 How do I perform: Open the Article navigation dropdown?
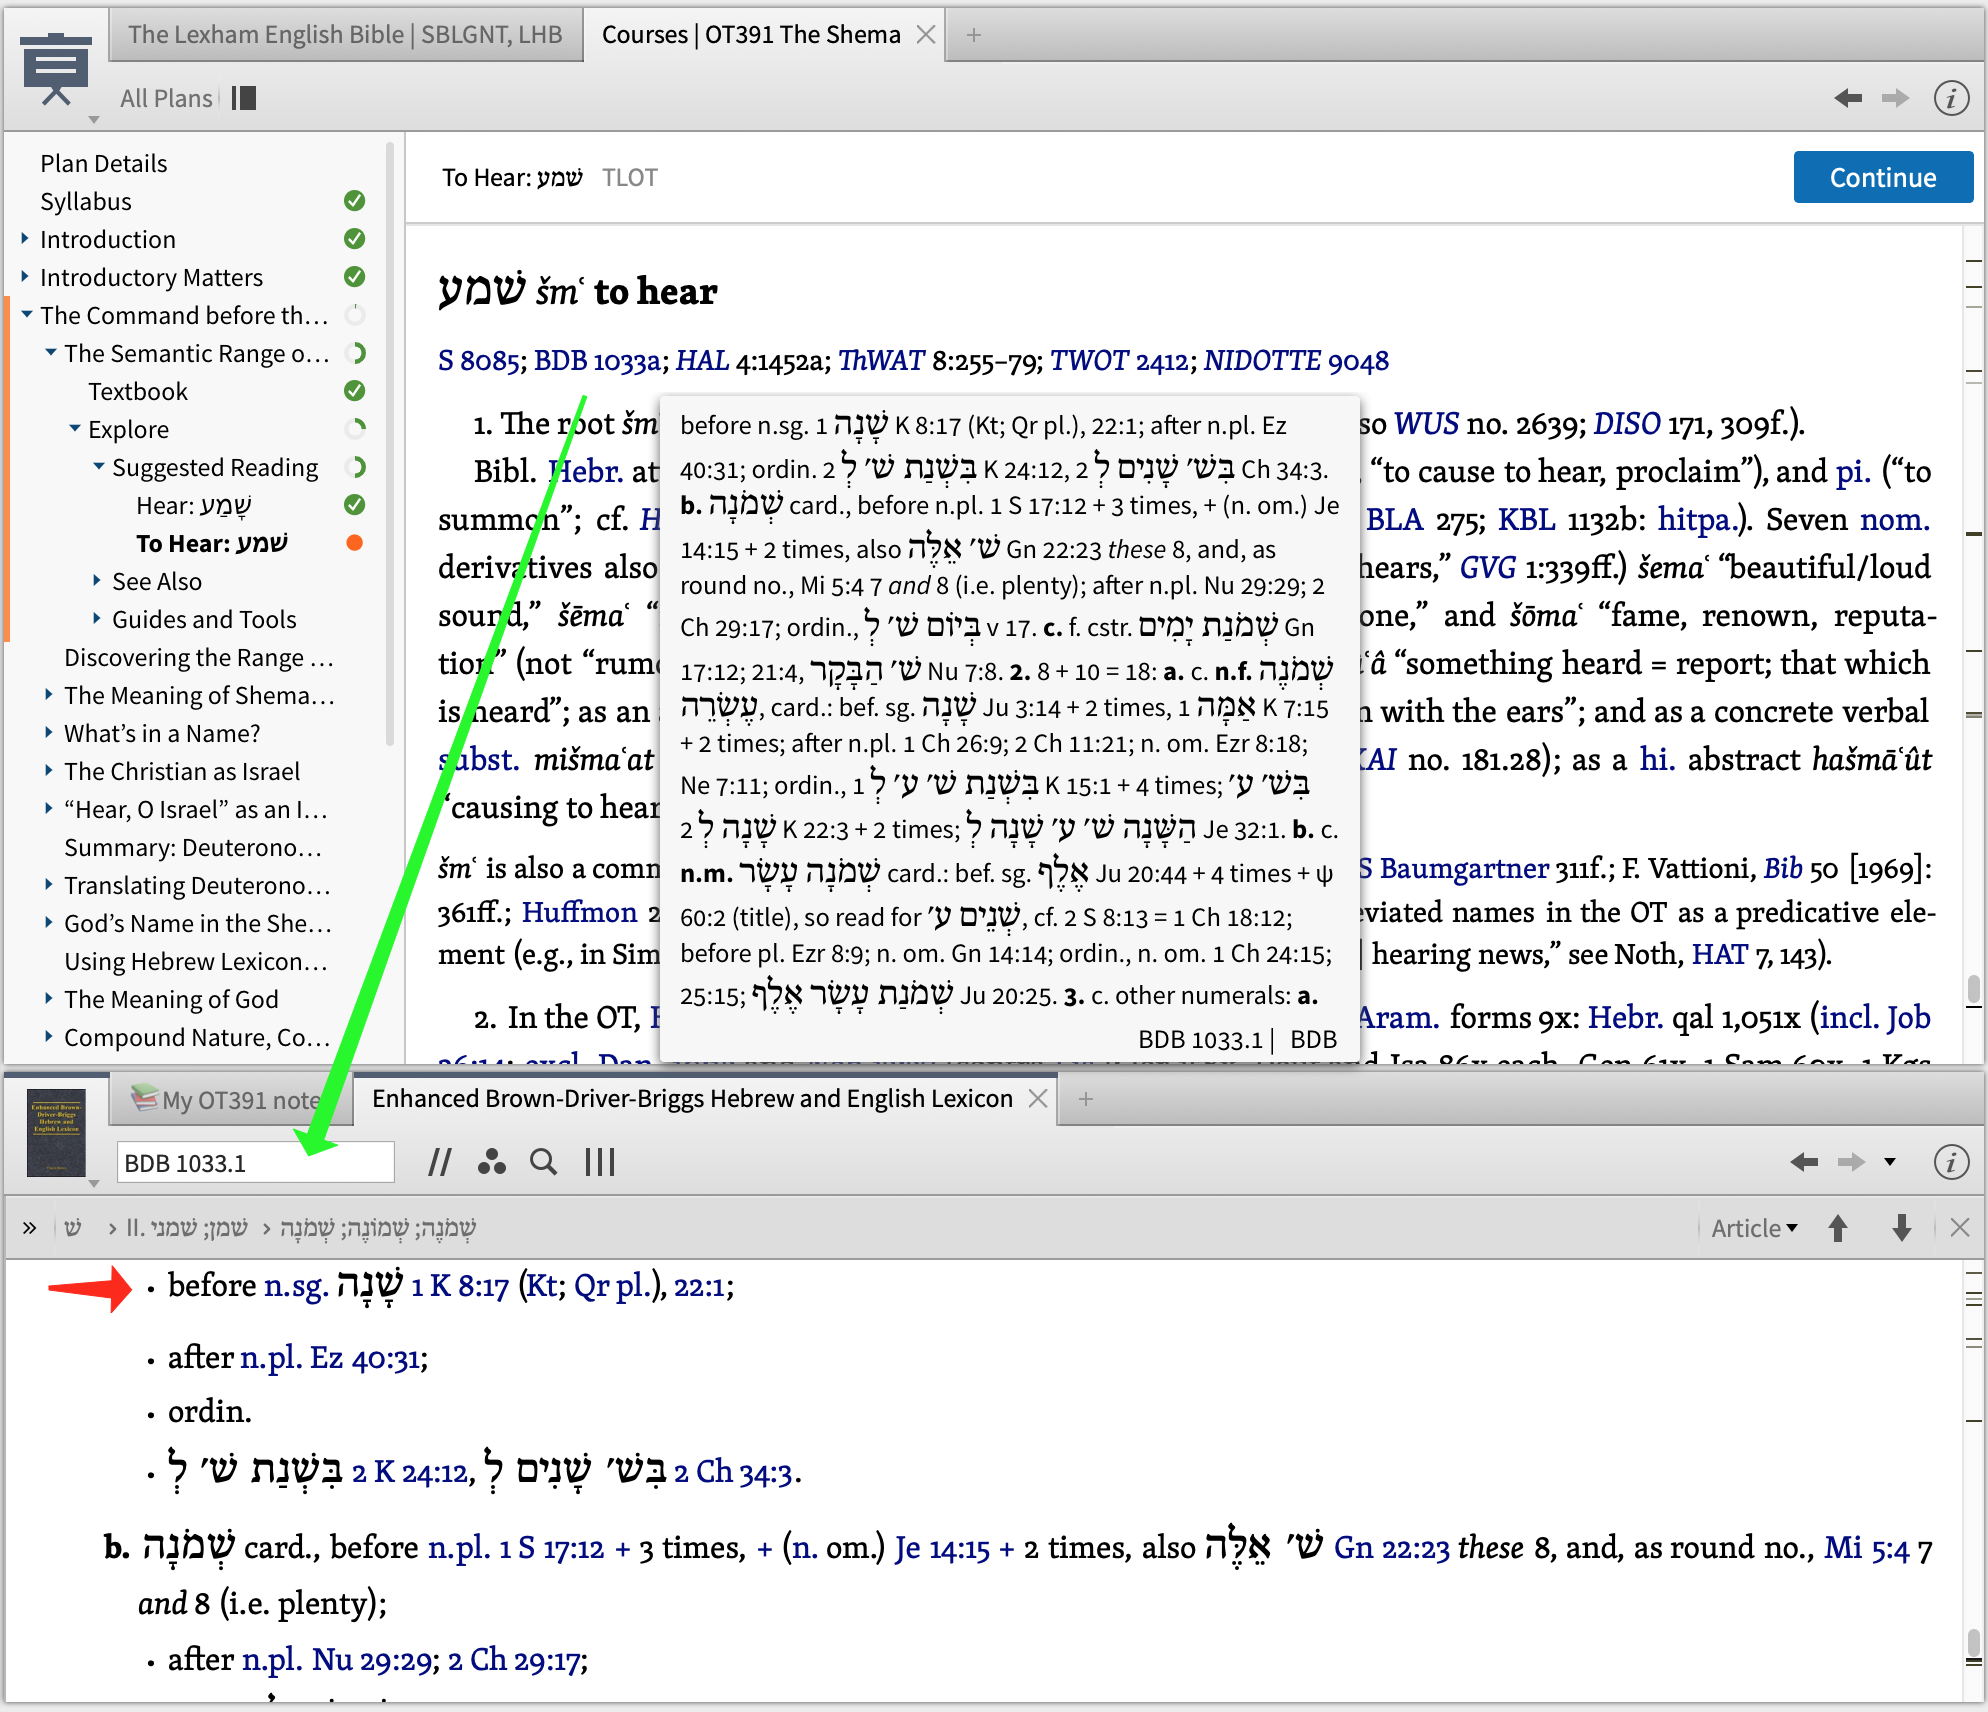click(x=1754, y=1228)
